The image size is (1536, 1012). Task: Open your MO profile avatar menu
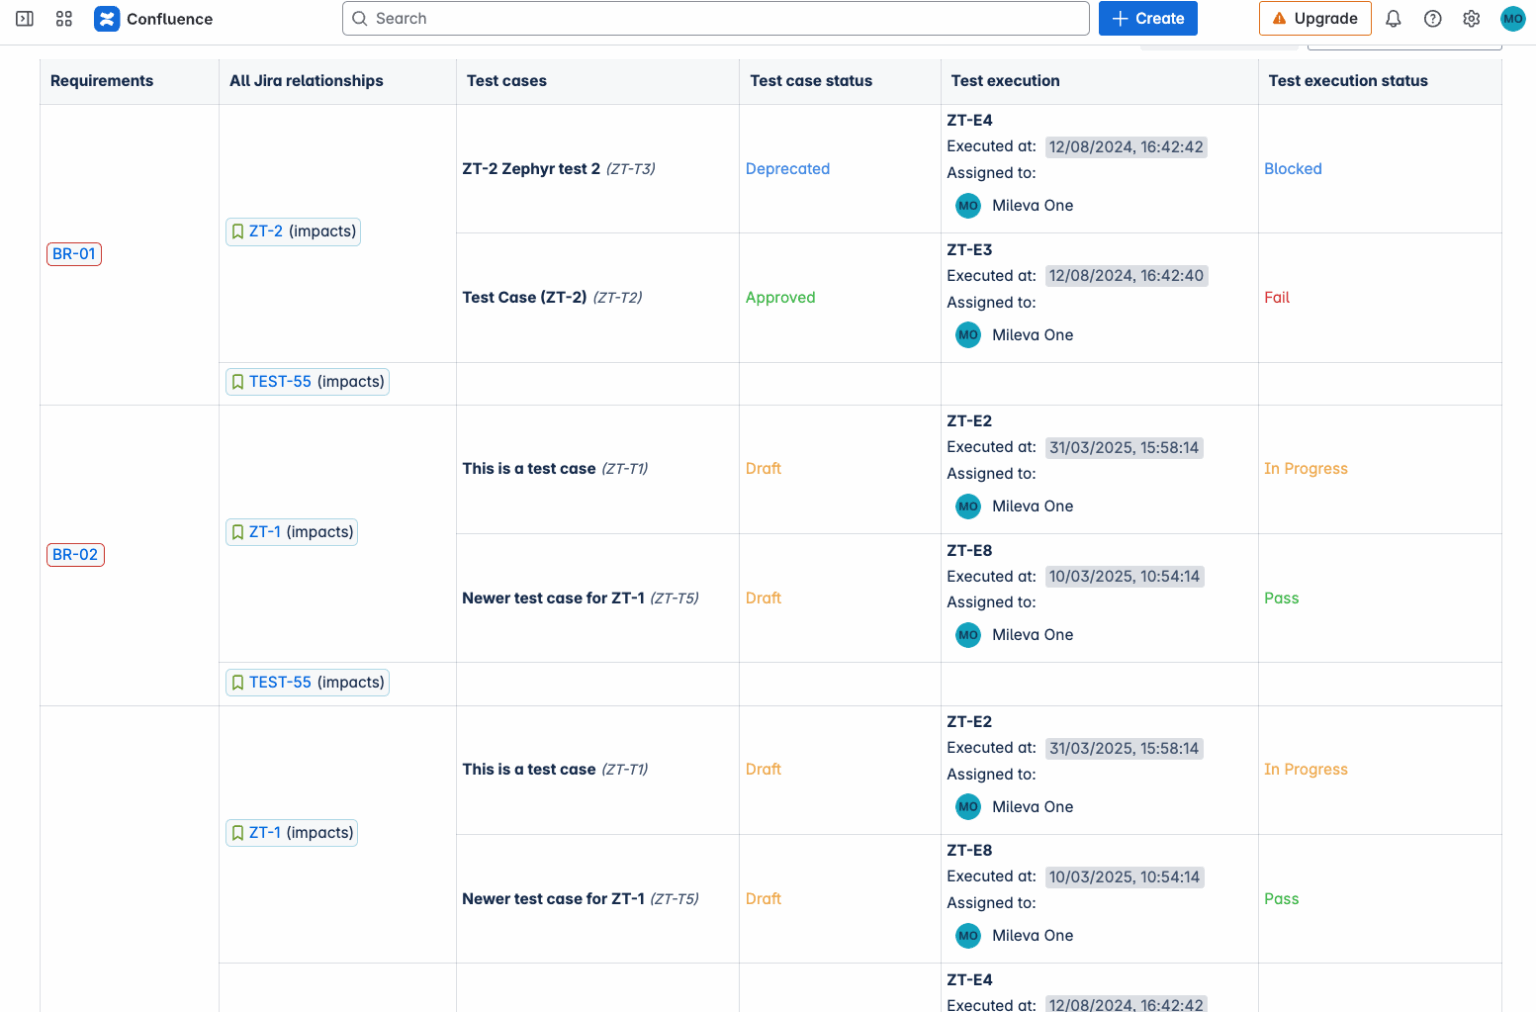1513,18
